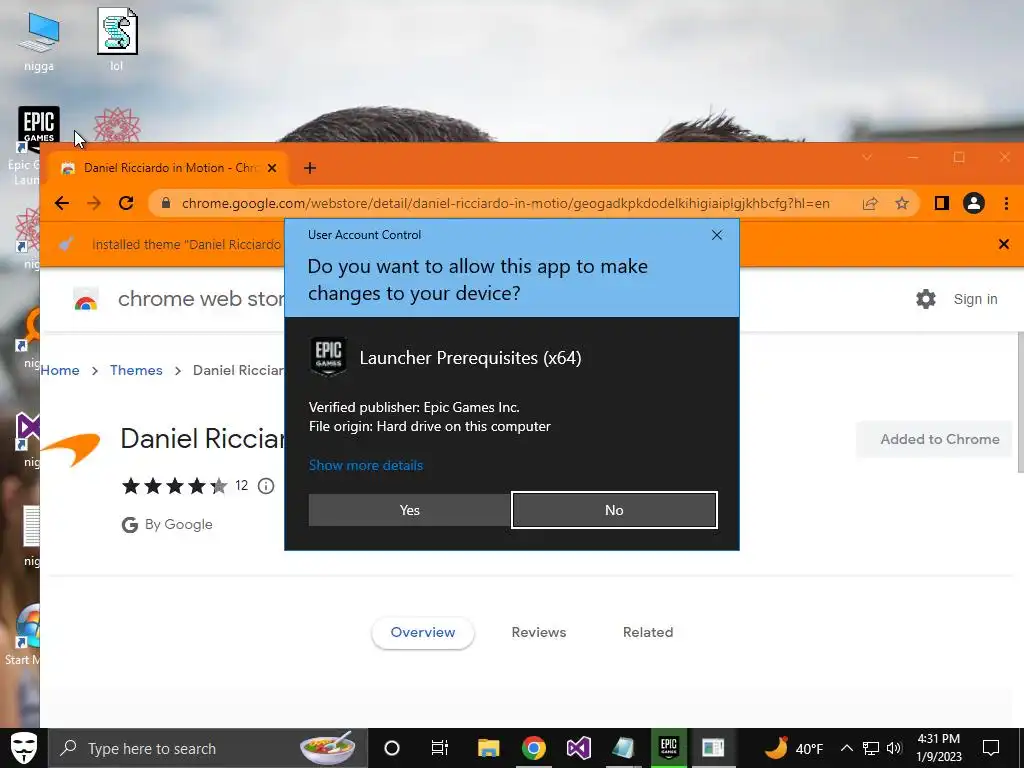The width and height of the screenshot is (1024, 768).
Task: Open network icon in system tray
Action: [x=871, y=748]
